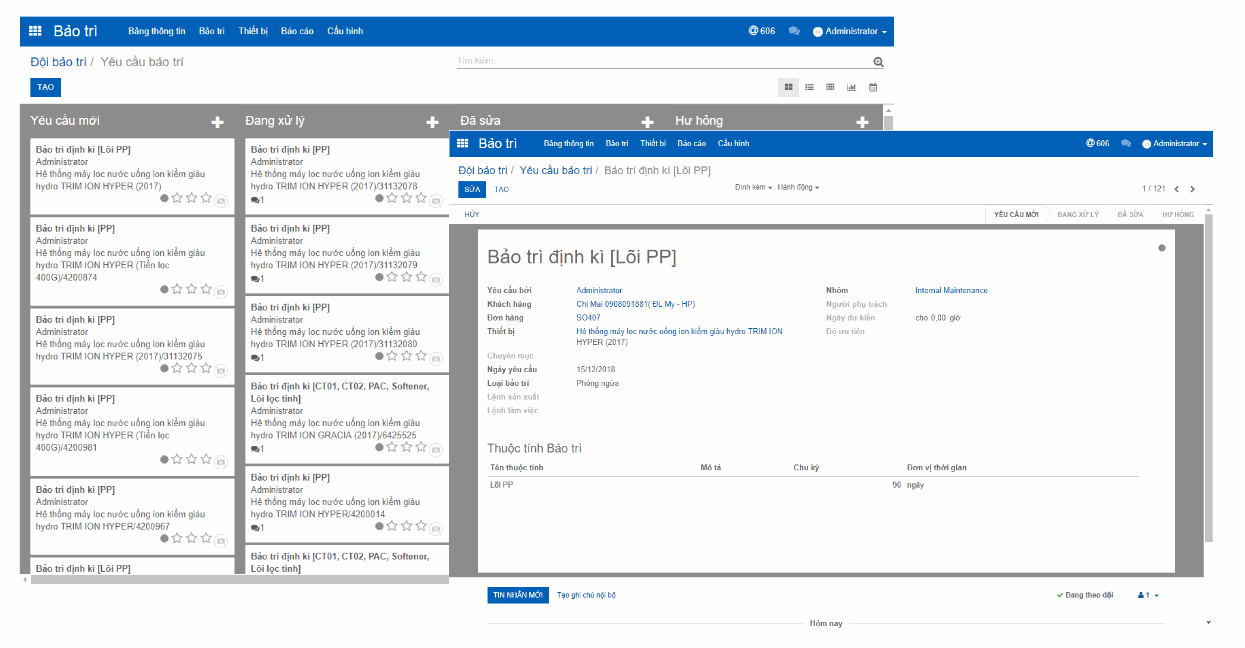
Task: Click the SỬA edit button
Action: tap(470, 188)
